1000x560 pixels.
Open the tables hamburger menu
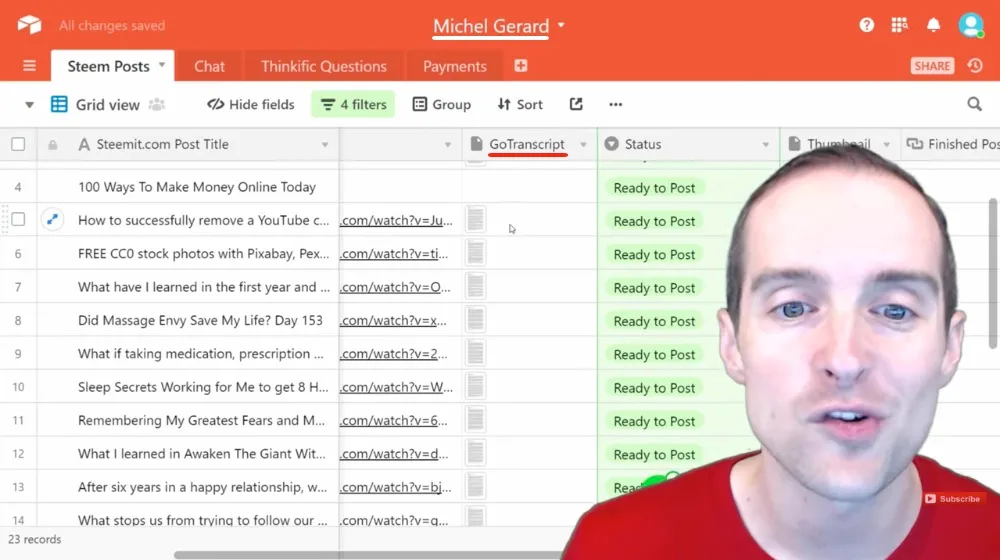pos(29,66)
